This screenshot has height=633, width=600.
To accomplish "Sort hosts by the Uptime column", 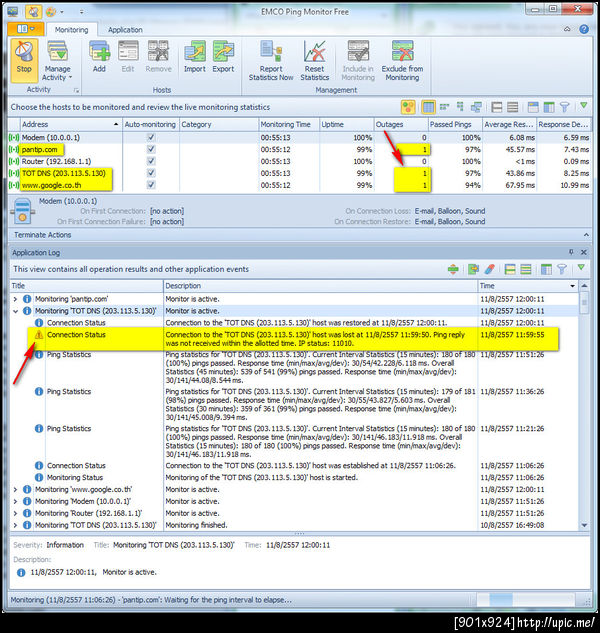I will click(x=346, y=124).
